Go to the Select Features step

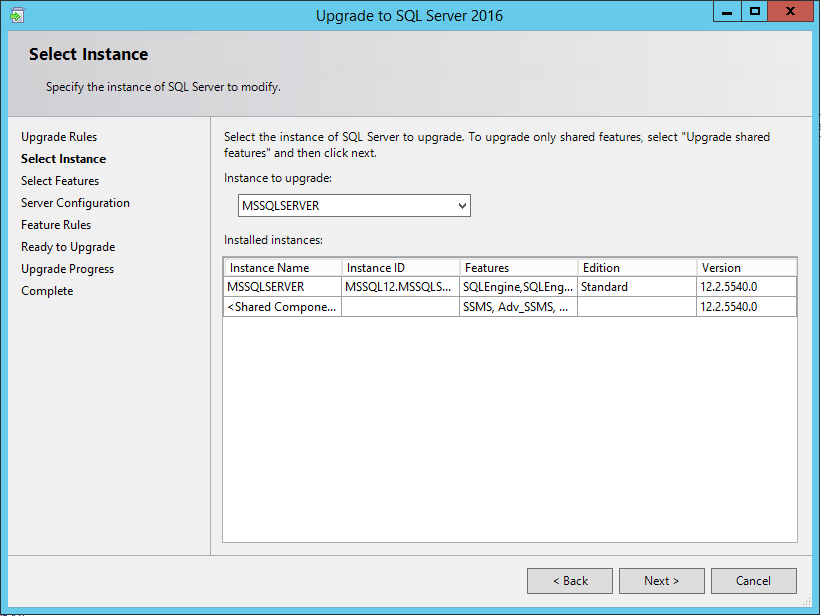(59, 181)
